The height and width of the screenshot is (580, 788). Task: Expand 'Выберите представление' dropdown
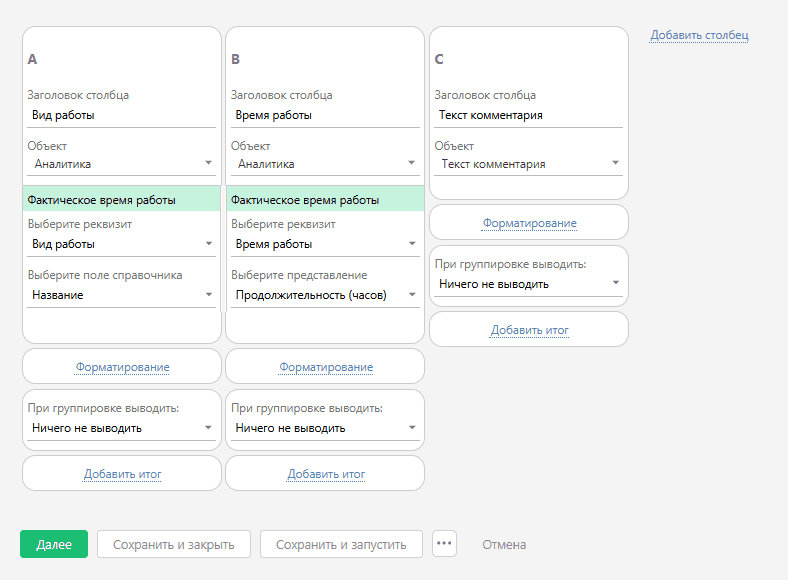(325, 295)
